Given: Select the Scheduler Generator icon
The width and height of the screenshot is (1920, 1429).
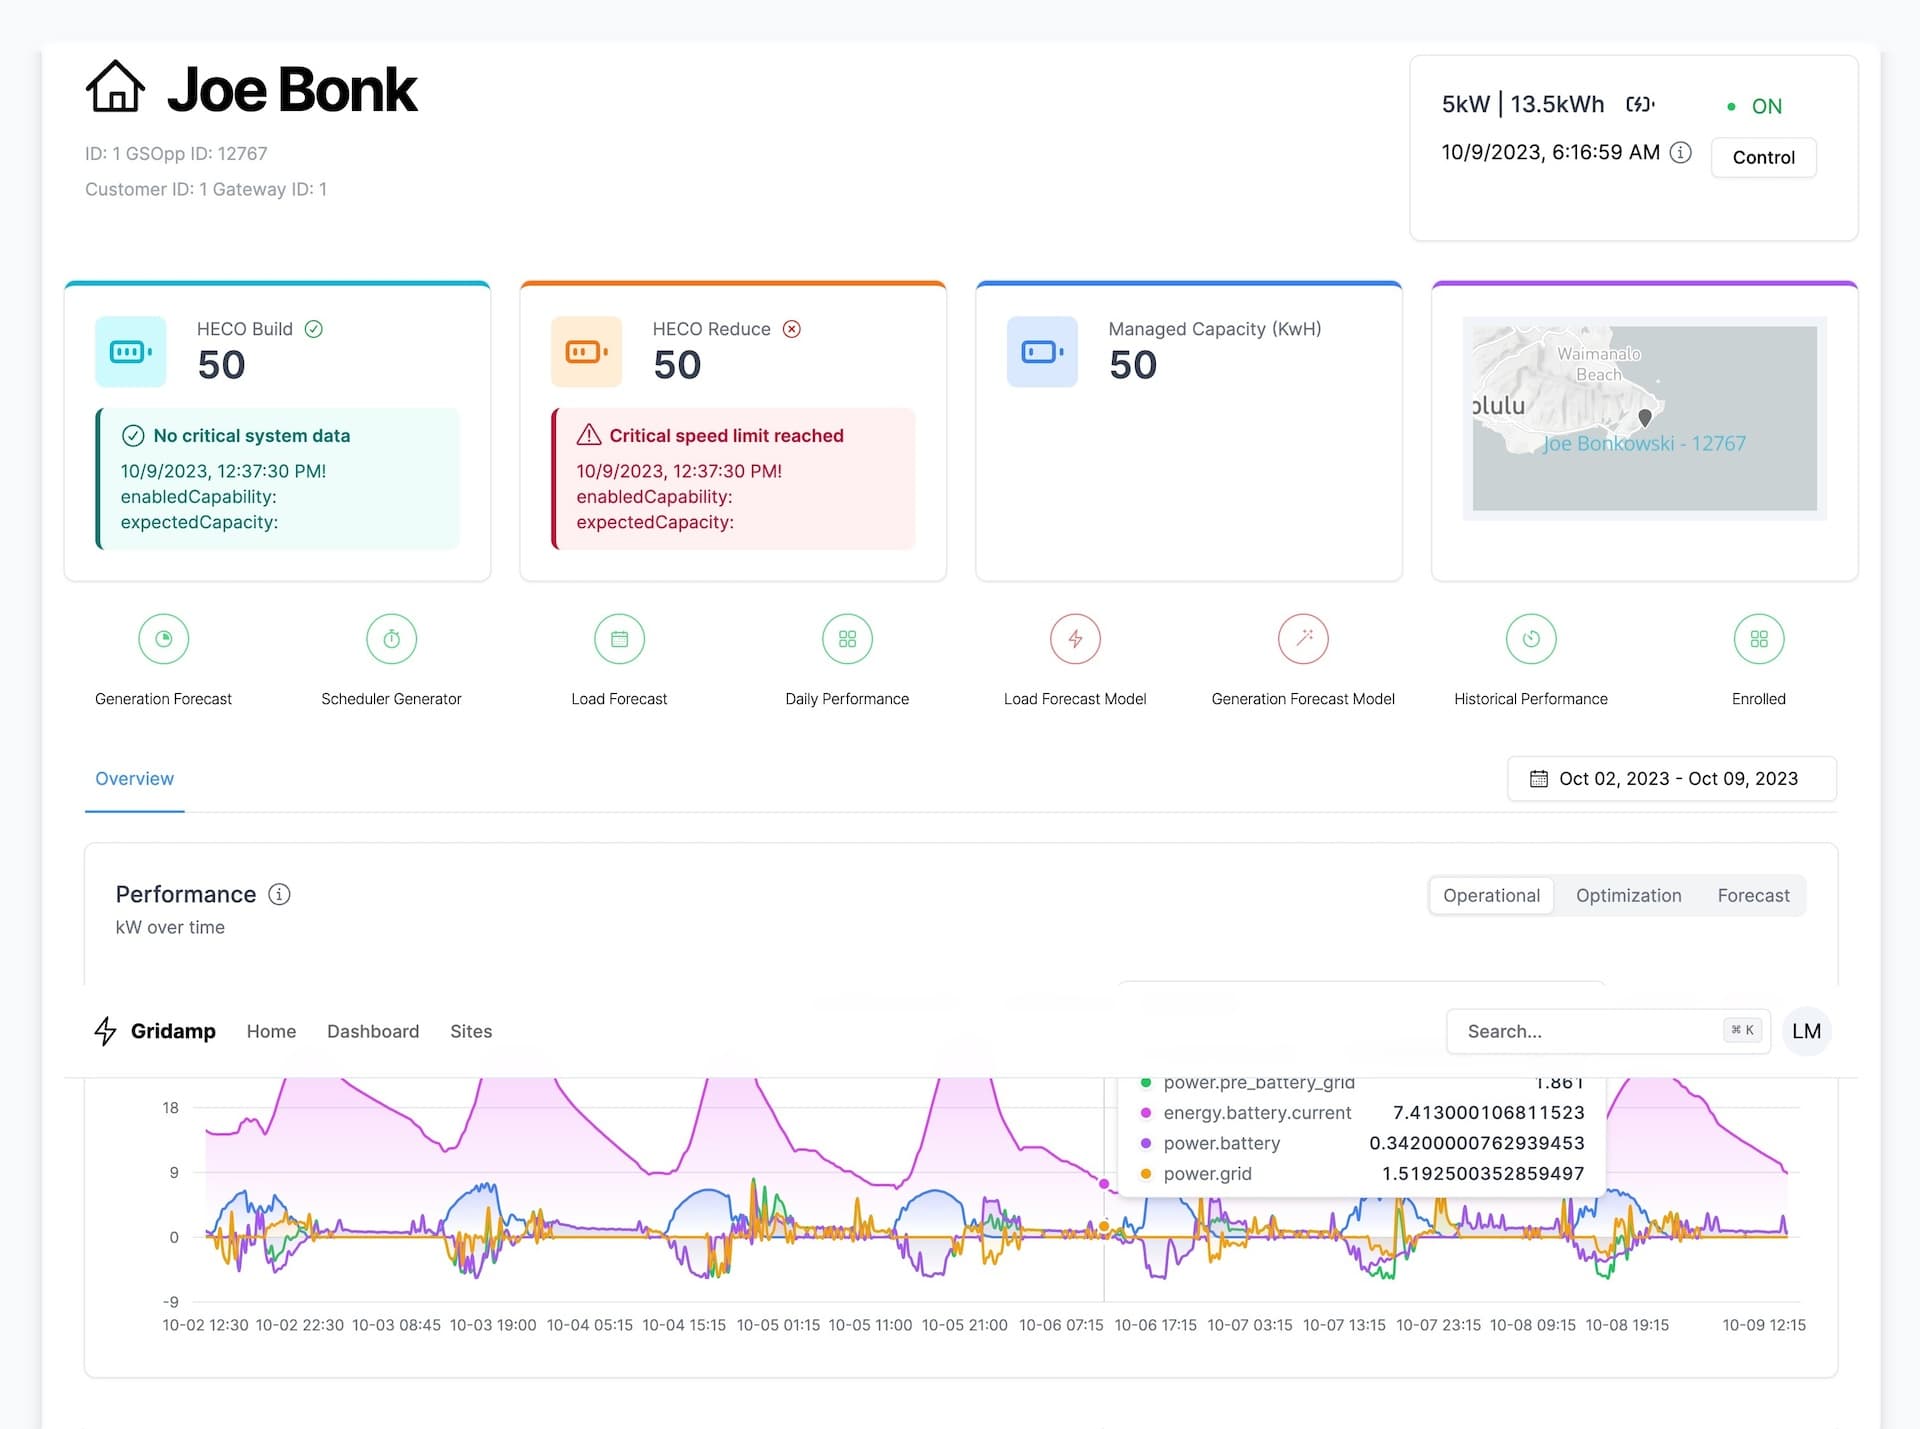Looking at the screenshot, I should (x=391, y=639).
